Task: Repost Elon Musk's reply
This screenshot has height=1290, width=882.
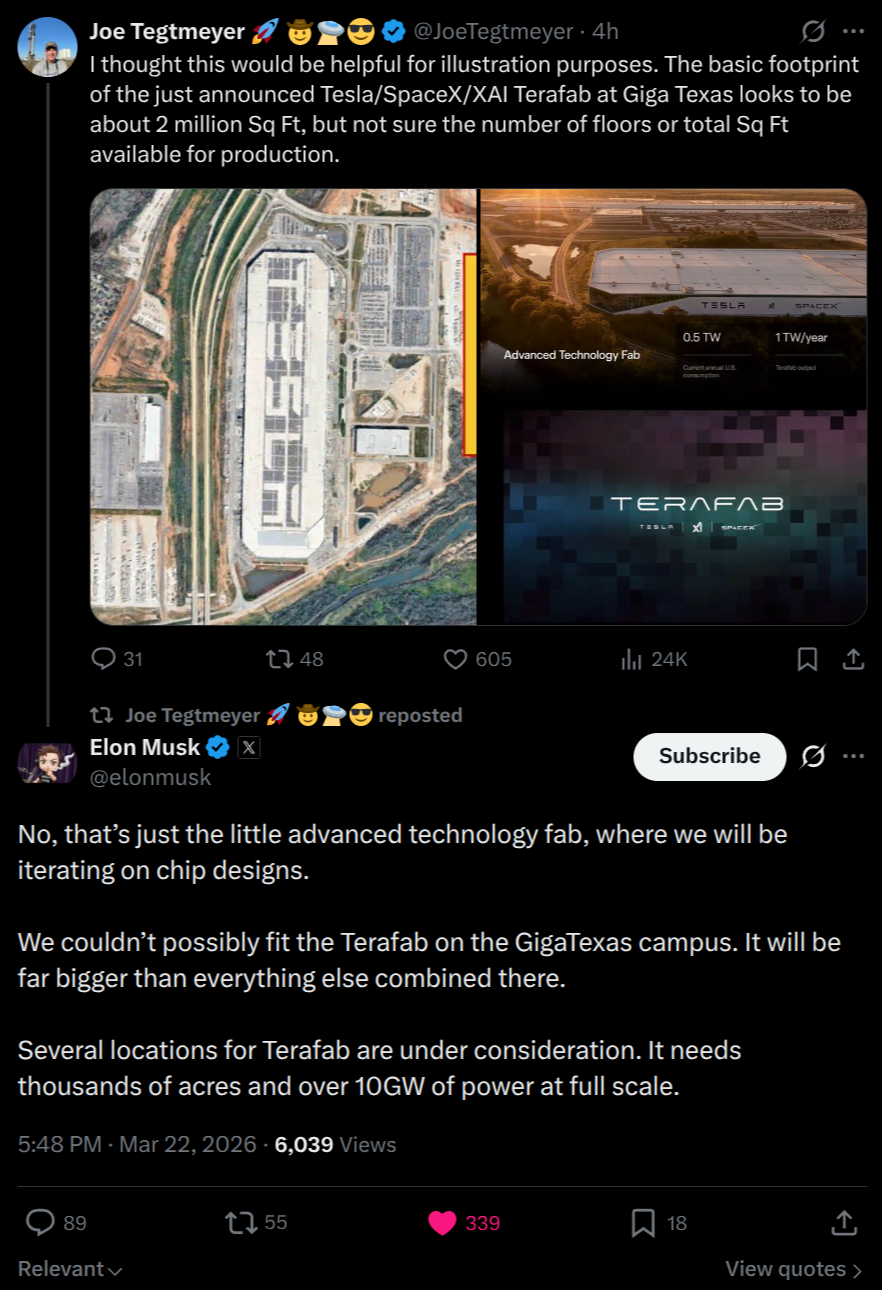Action: tap(240, 1222)
